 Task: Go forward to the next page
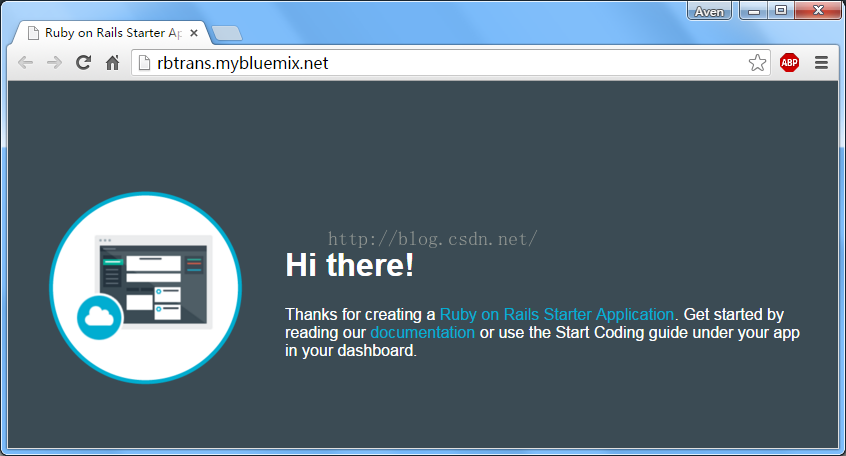click(x=54, y=63)
